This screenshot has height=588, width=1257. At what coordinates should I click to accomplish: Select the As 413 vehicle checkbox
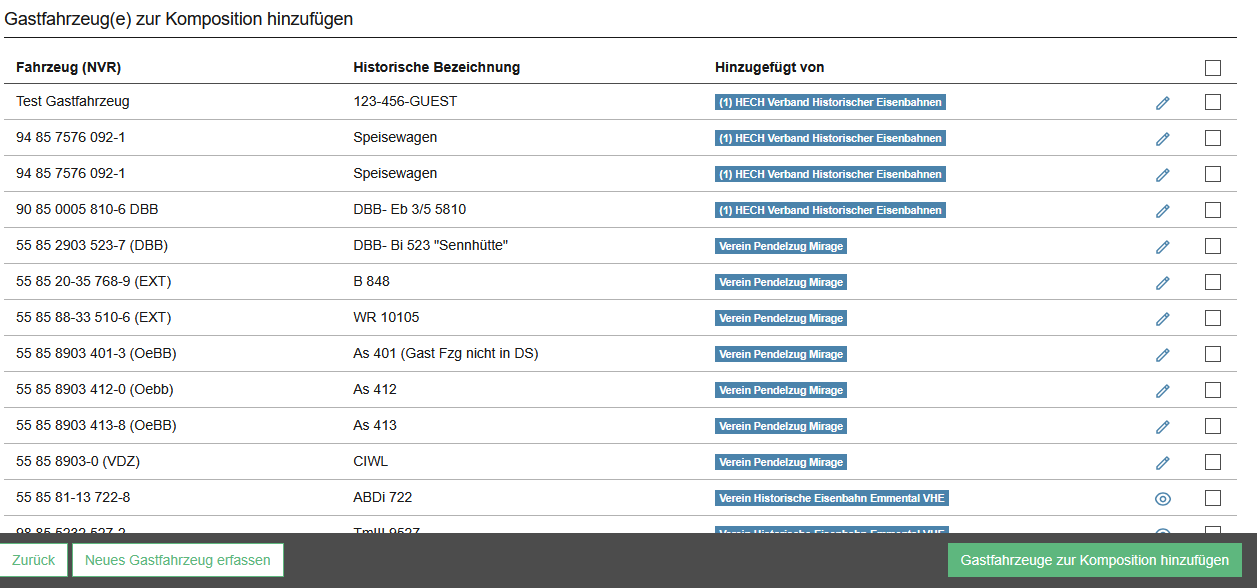(1213, 426)
